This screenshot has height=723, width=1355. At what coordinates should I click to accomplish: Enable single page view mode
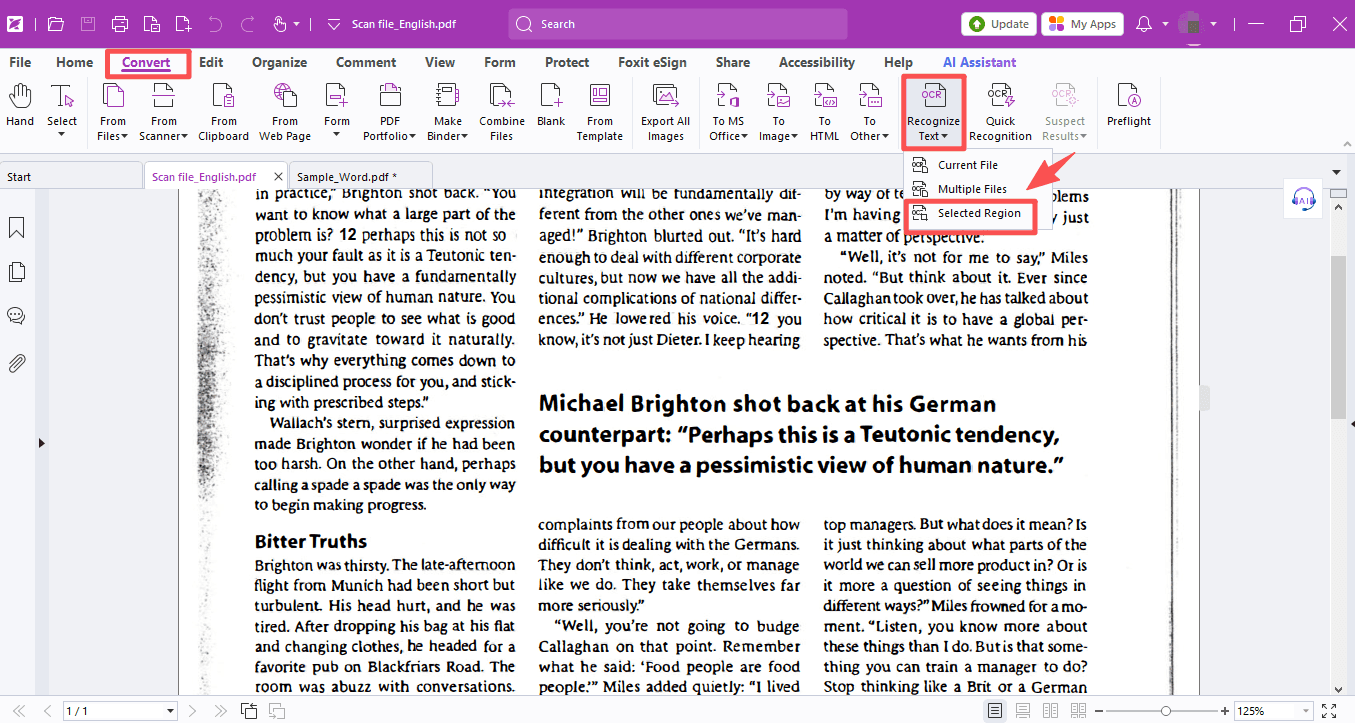point(995,711)
